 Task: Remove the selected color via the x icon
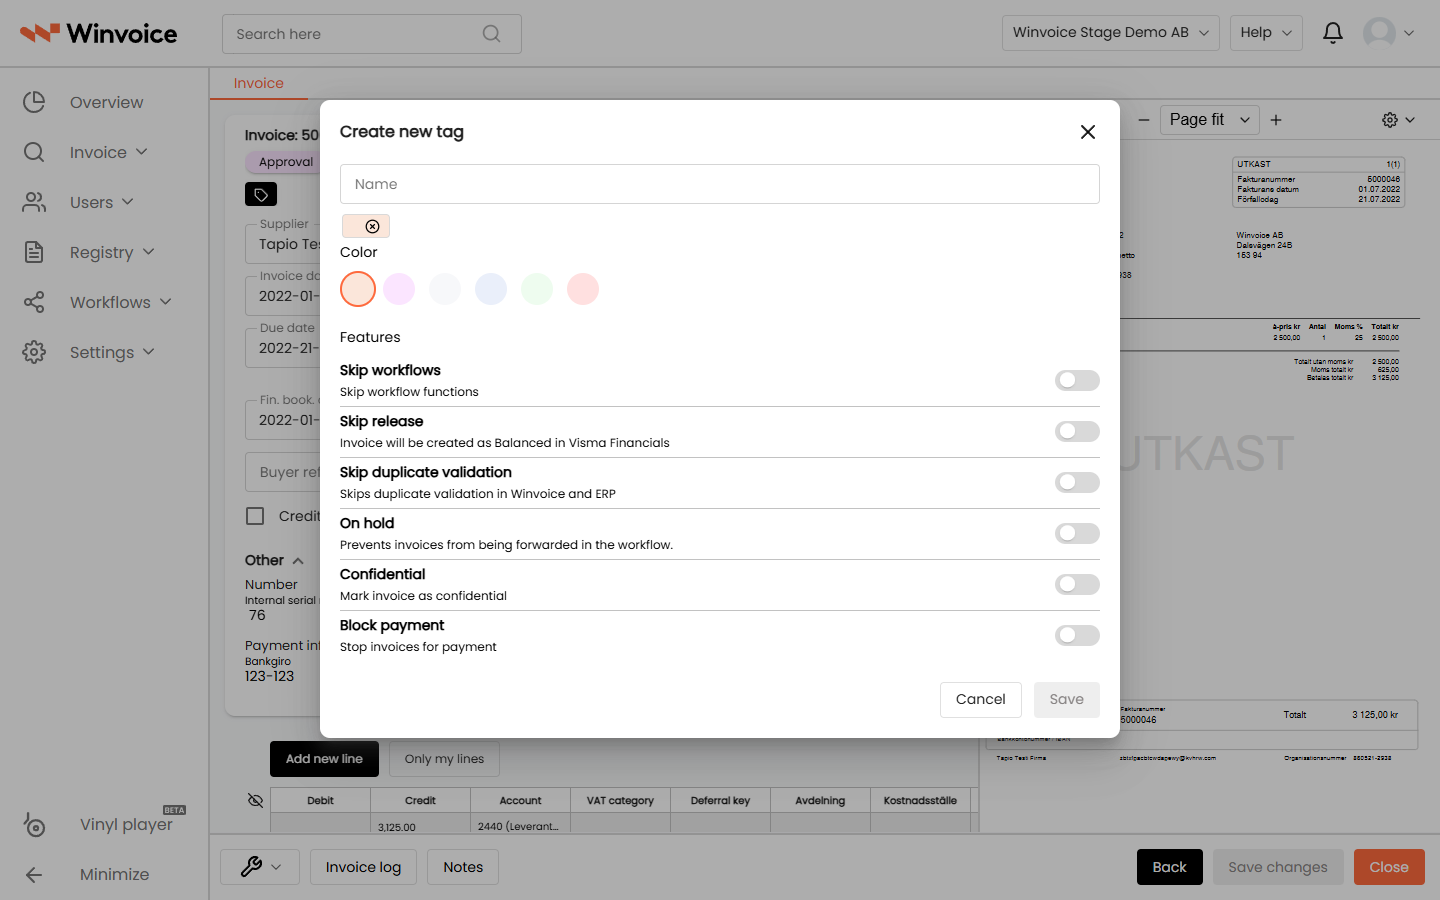pyautogui.click(x=372, y=226)
